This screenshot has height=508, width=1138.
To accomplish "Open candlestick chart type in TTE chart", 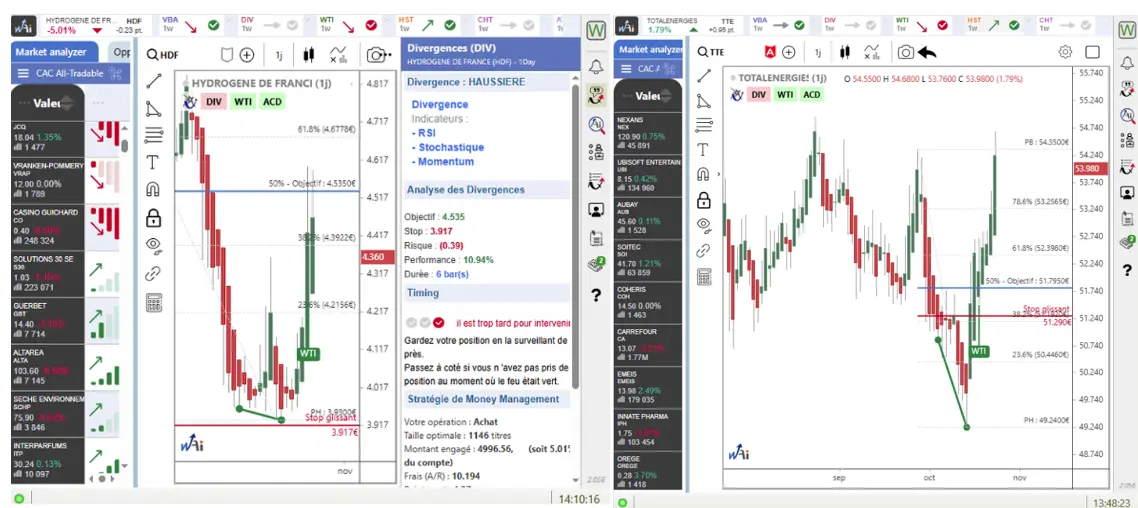I will (845, 52).
